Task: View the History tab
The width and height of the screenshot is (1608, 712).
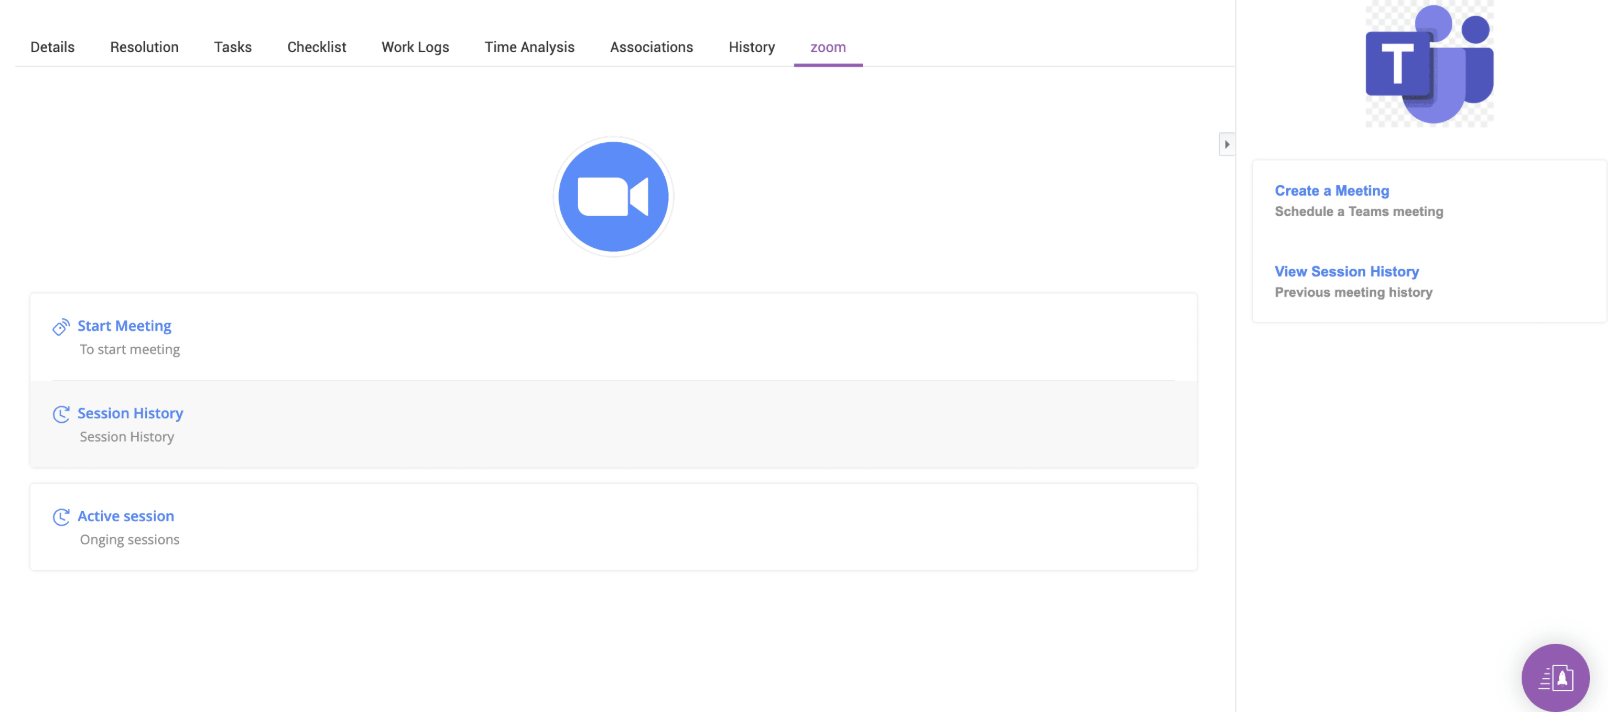Action: (x=752, y=47)
